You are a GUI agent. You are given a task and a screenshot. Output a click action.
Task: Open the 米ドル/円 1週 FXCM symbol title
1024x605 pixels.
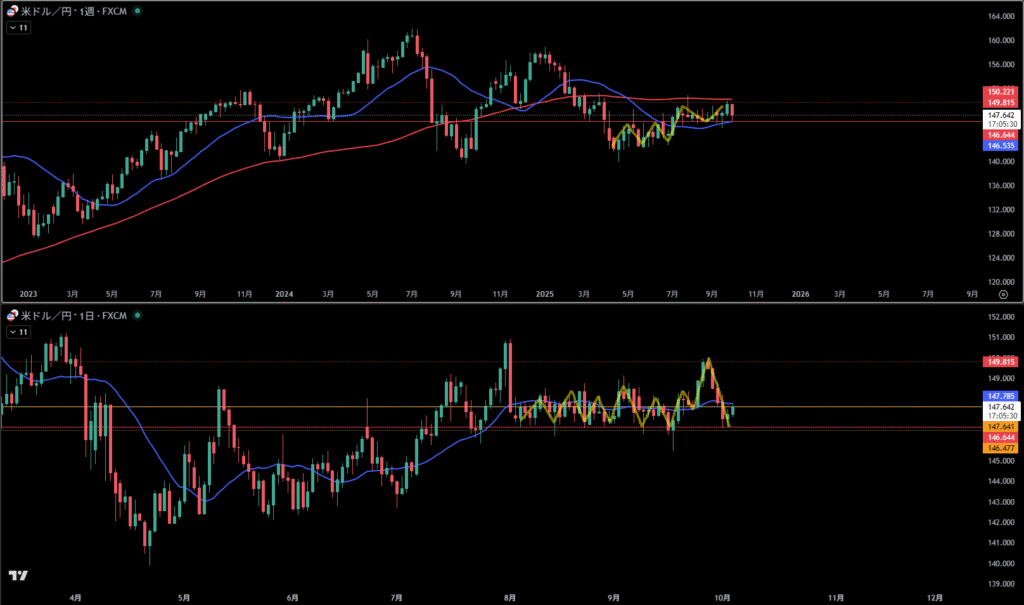click(75, 10)
